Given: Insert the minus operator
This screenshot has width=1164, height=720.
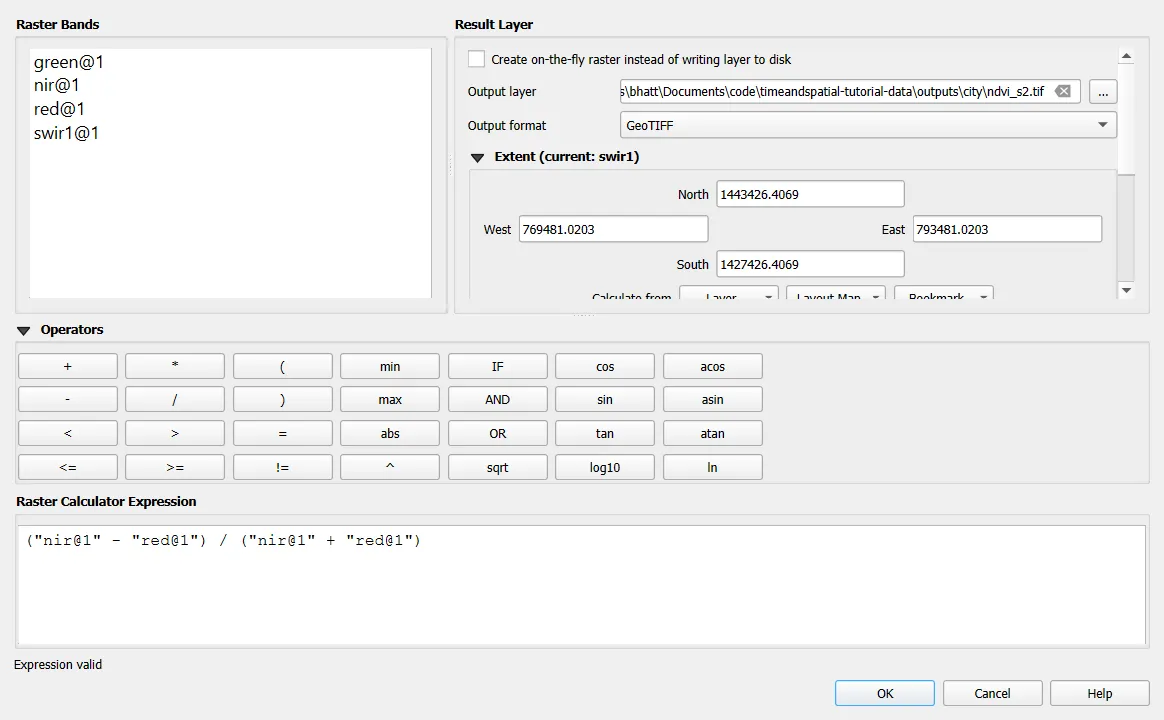Looking at the screenshot, I should [68, 399].
